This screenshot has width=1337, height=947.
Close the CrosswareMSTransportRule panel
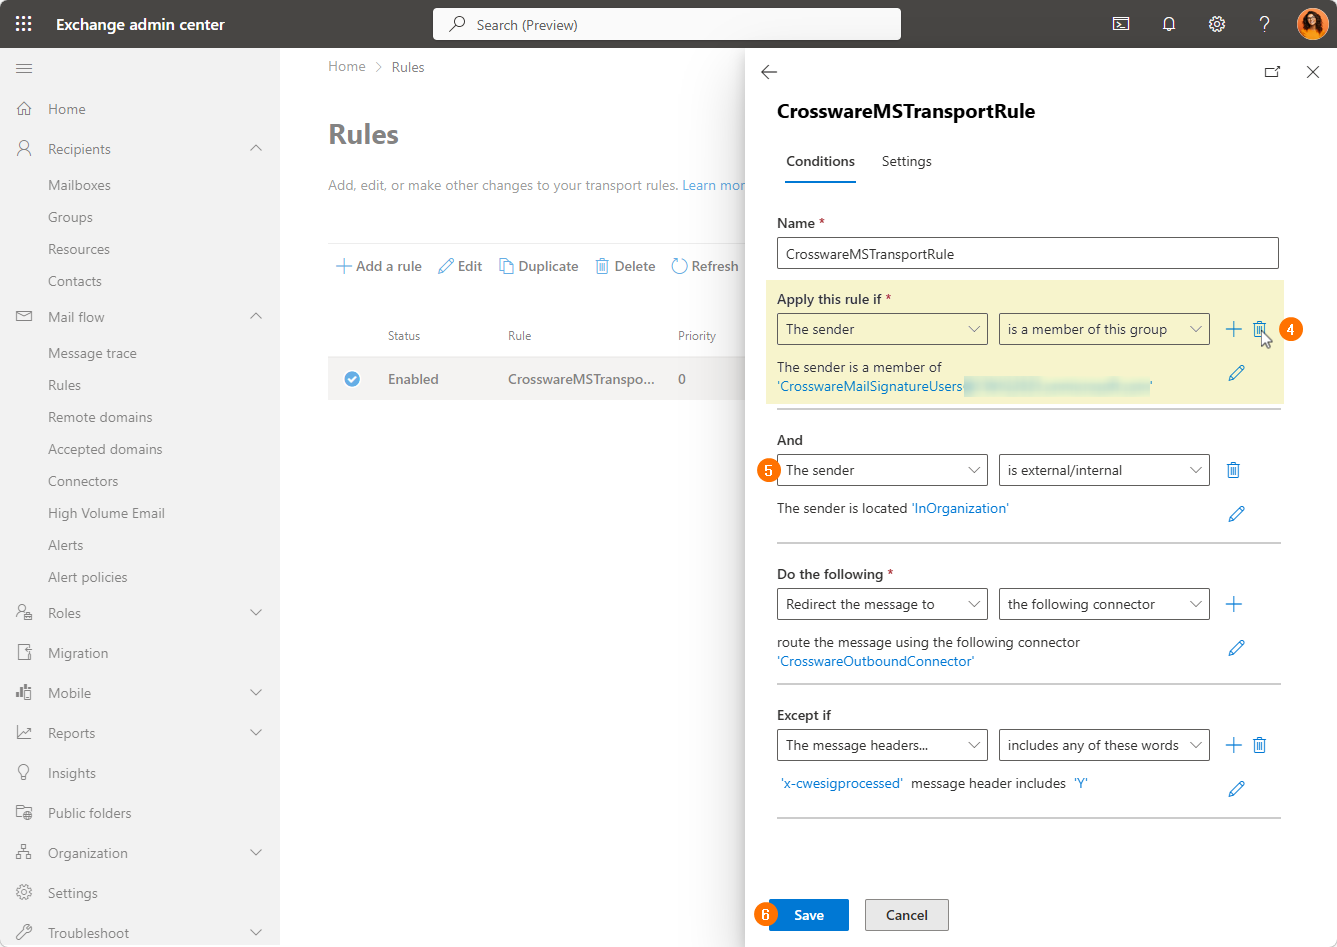tap(1313, 72)
